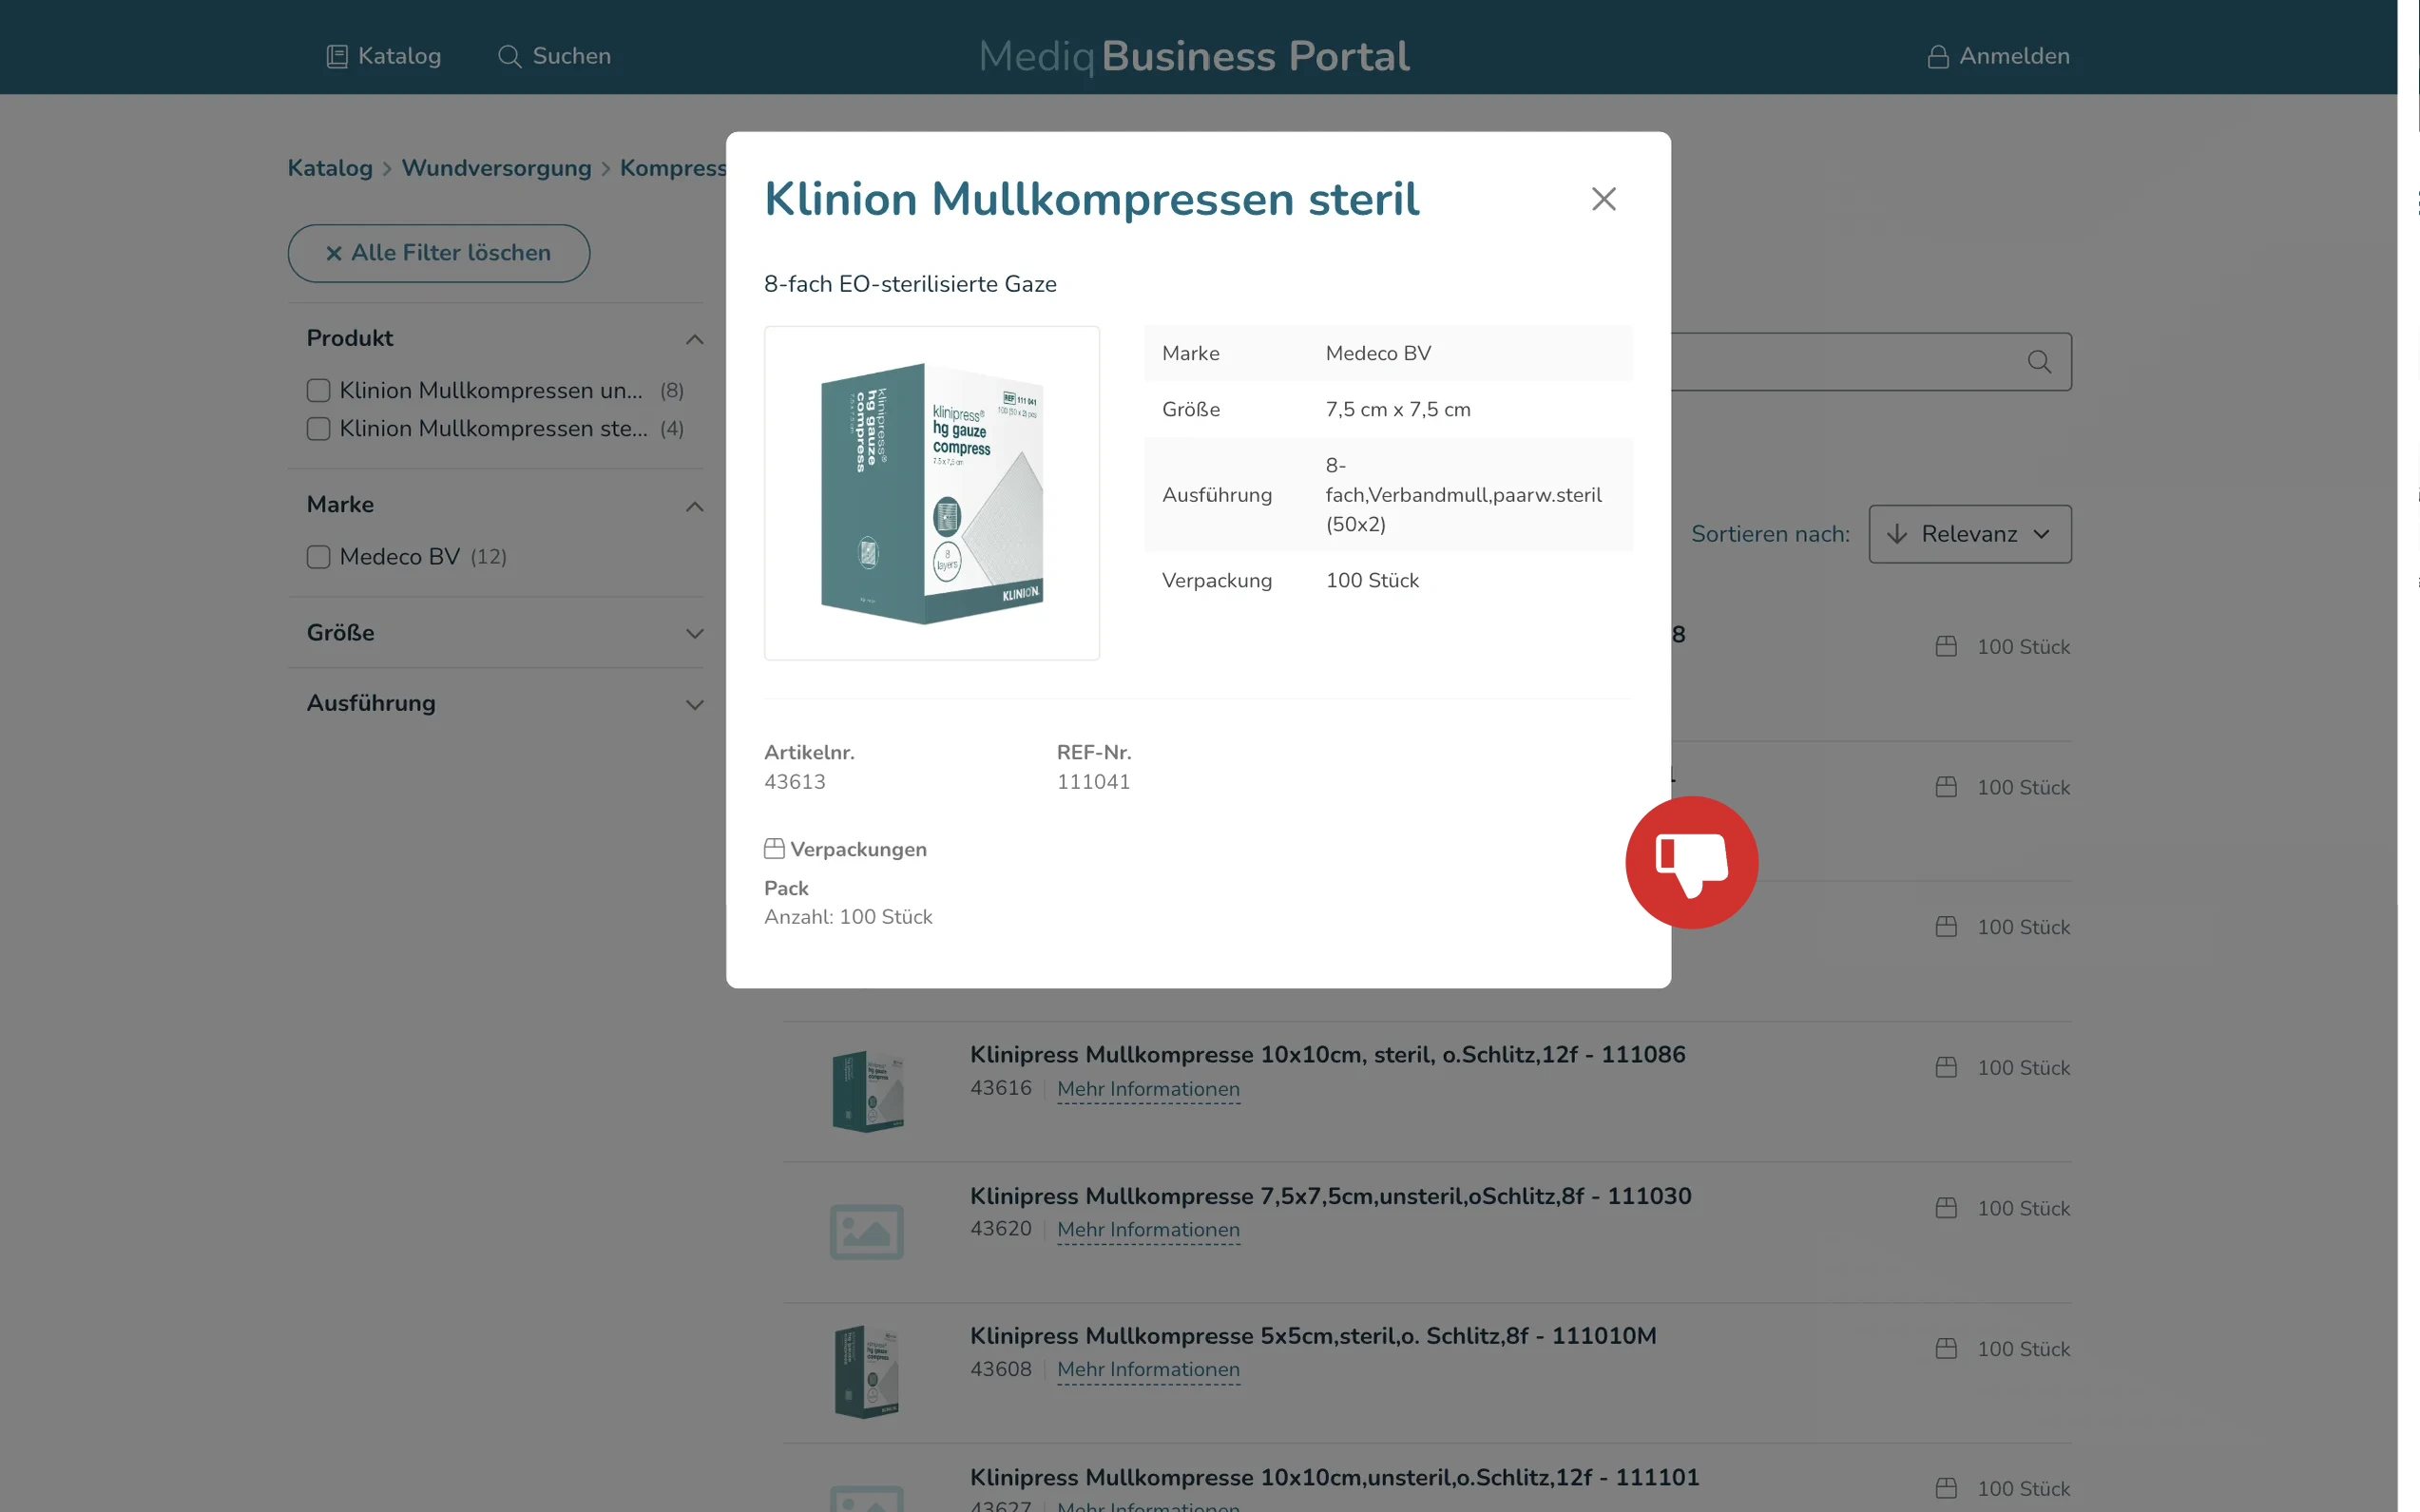Click the product box image in dialog

(931, 493)
